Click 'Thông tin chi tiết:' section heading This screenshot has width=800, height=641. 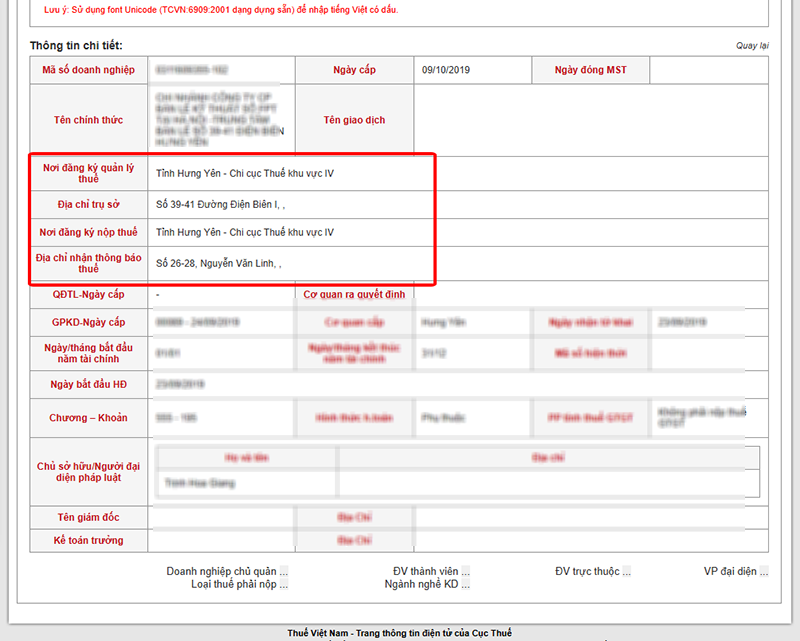[x=76, y=46]
